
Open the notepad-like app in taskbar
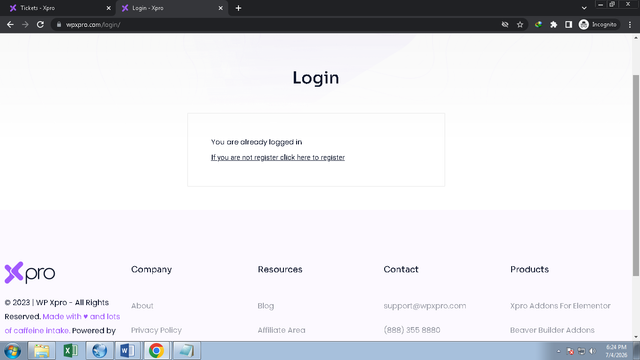point(186,351)
